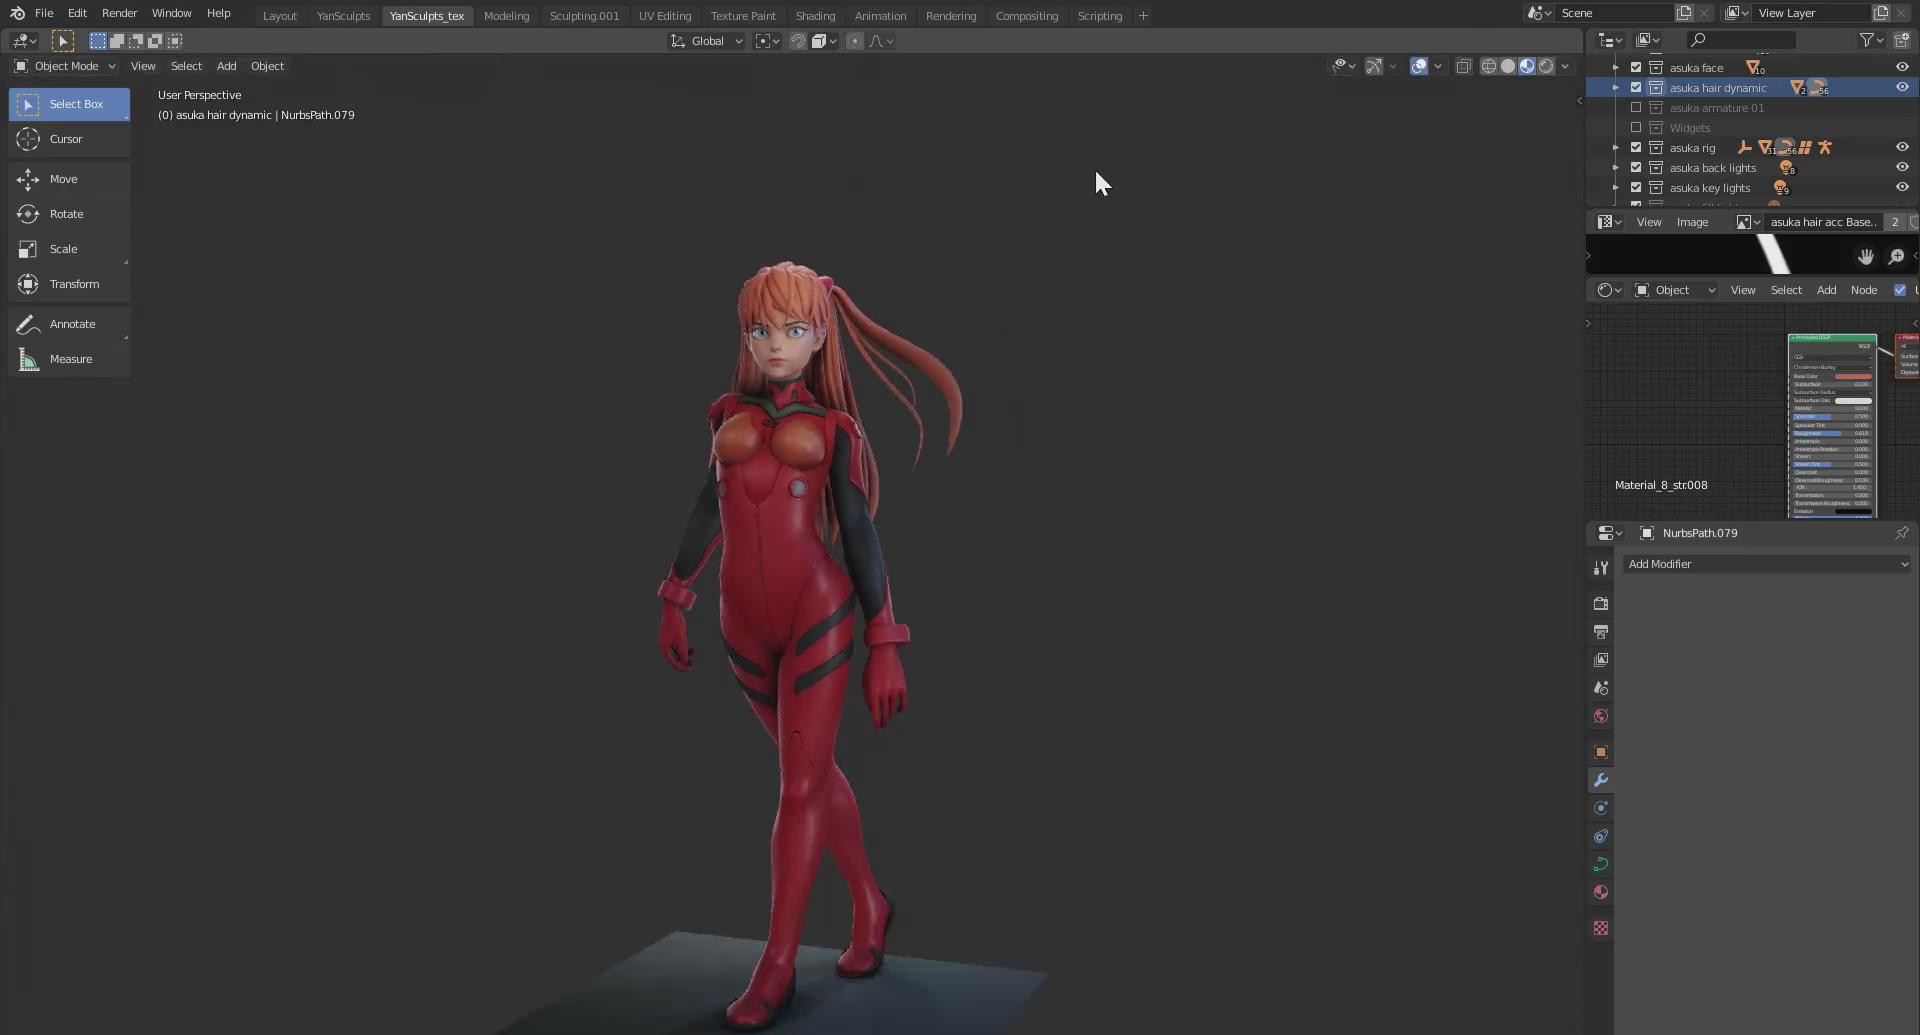Switch viewport to Wireframe shading
Image resolution: width=1920 pixels, height=1035 pixels.
tap(1488, 66)
